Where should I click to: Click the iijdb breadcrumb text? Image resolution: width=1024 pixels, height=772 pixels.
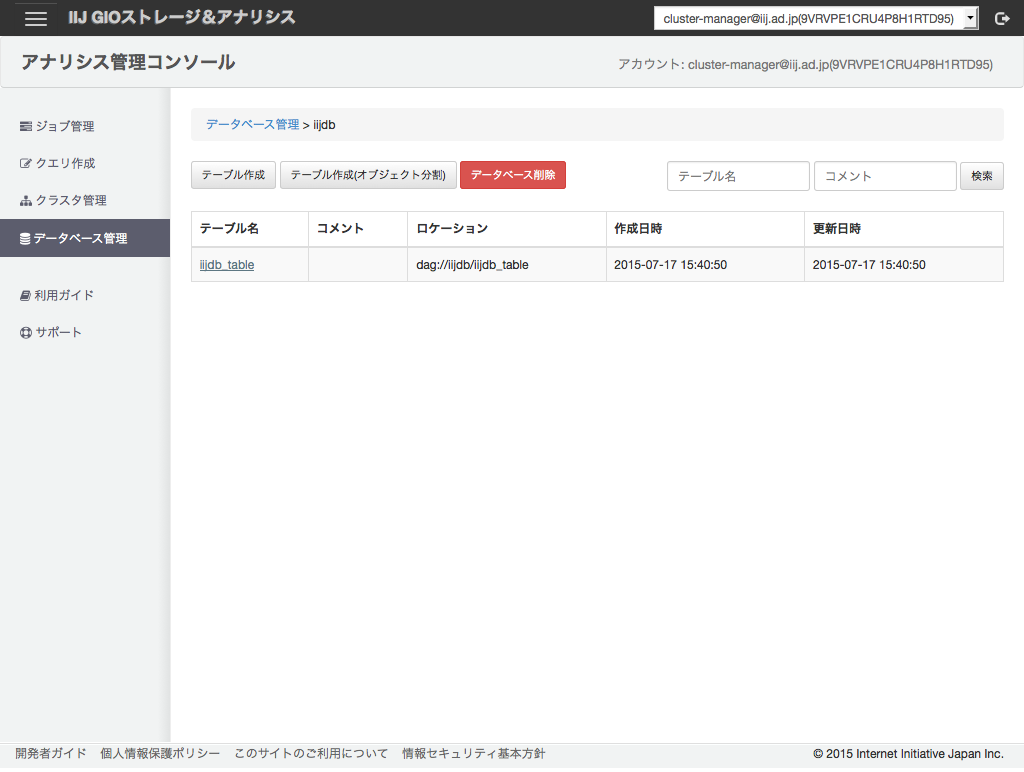click(324, 125)
